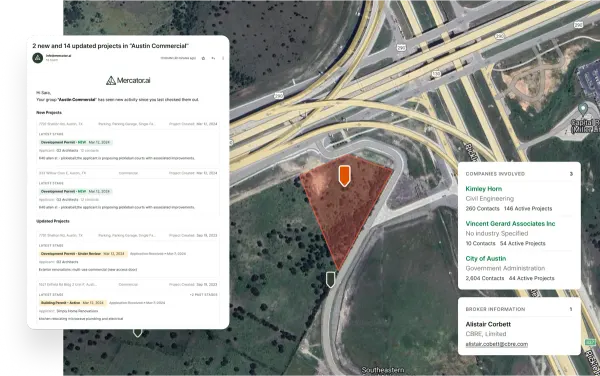600x376 pixels.
Task: Click the teal Capital place marker pin
Action: tap(583, 109)
